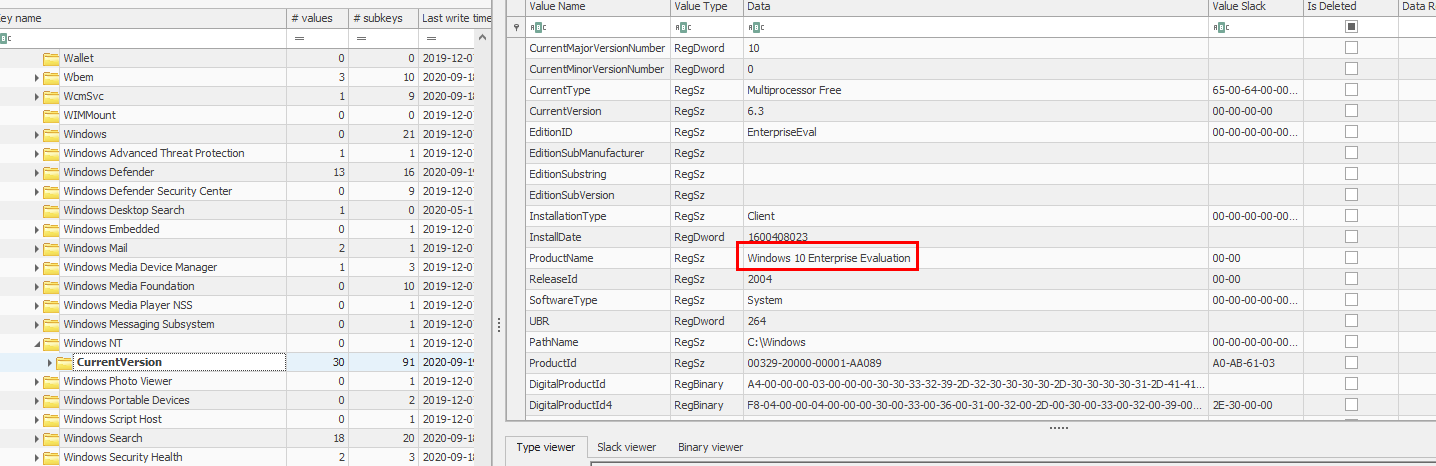Sort by the Value Type column header
This screenshot has height=466, width=1436.
701,6
